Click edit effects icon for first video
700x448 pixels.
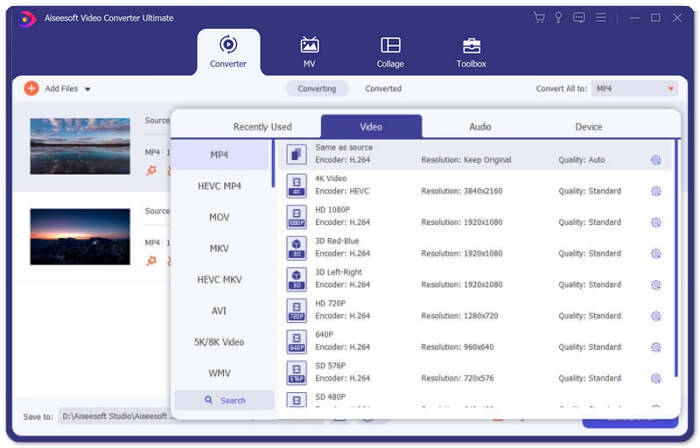tap(152, 170)
